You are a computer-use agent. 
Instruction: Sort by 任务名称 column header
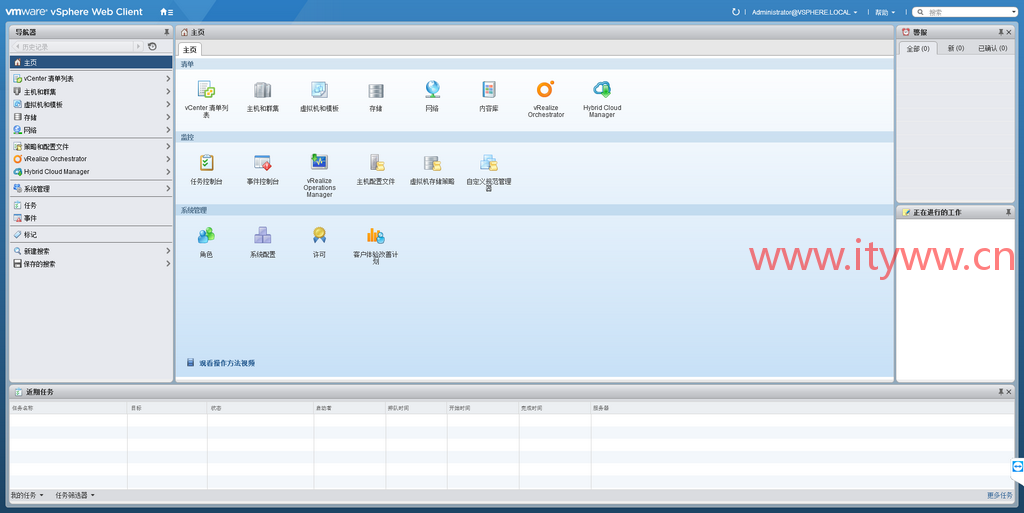coord(69,408)
